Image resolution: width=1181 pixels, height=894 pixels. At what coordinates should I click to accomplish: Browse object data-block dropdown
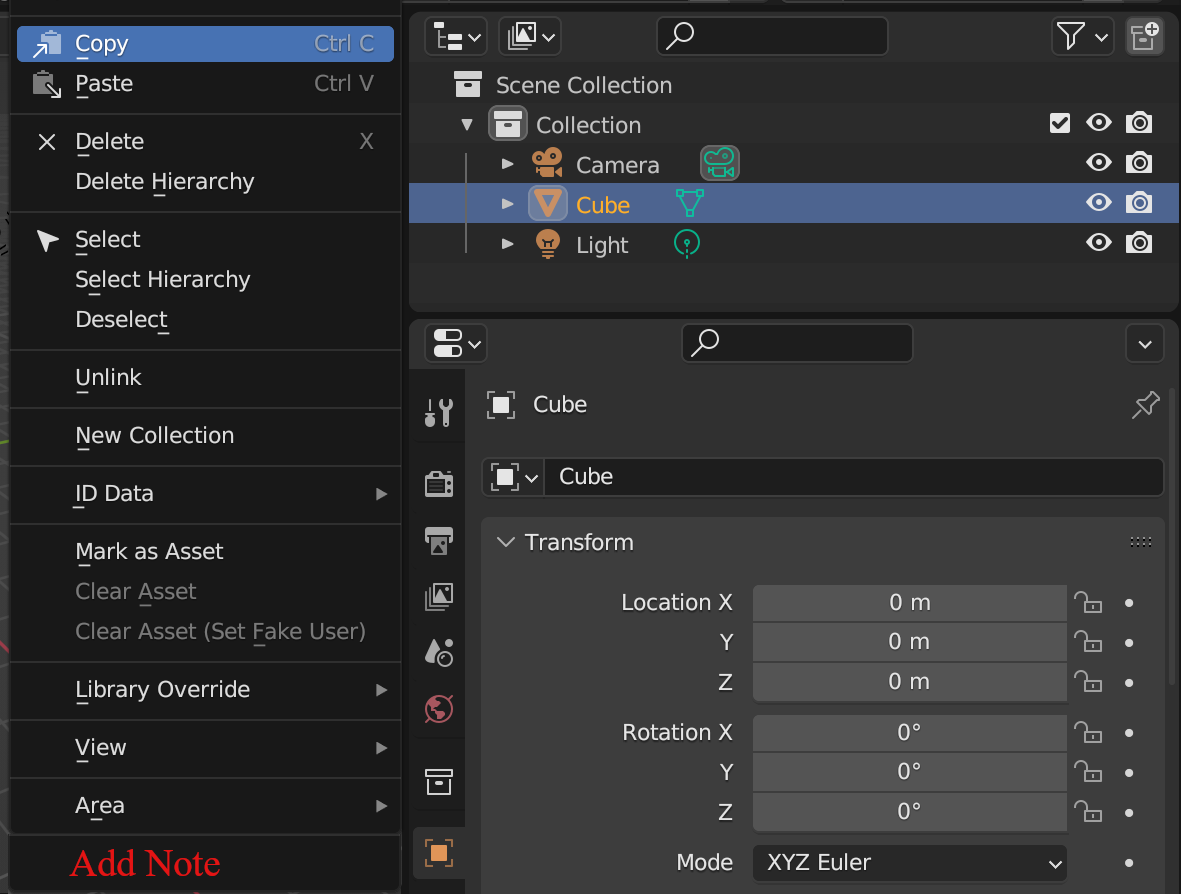(513, 477)
